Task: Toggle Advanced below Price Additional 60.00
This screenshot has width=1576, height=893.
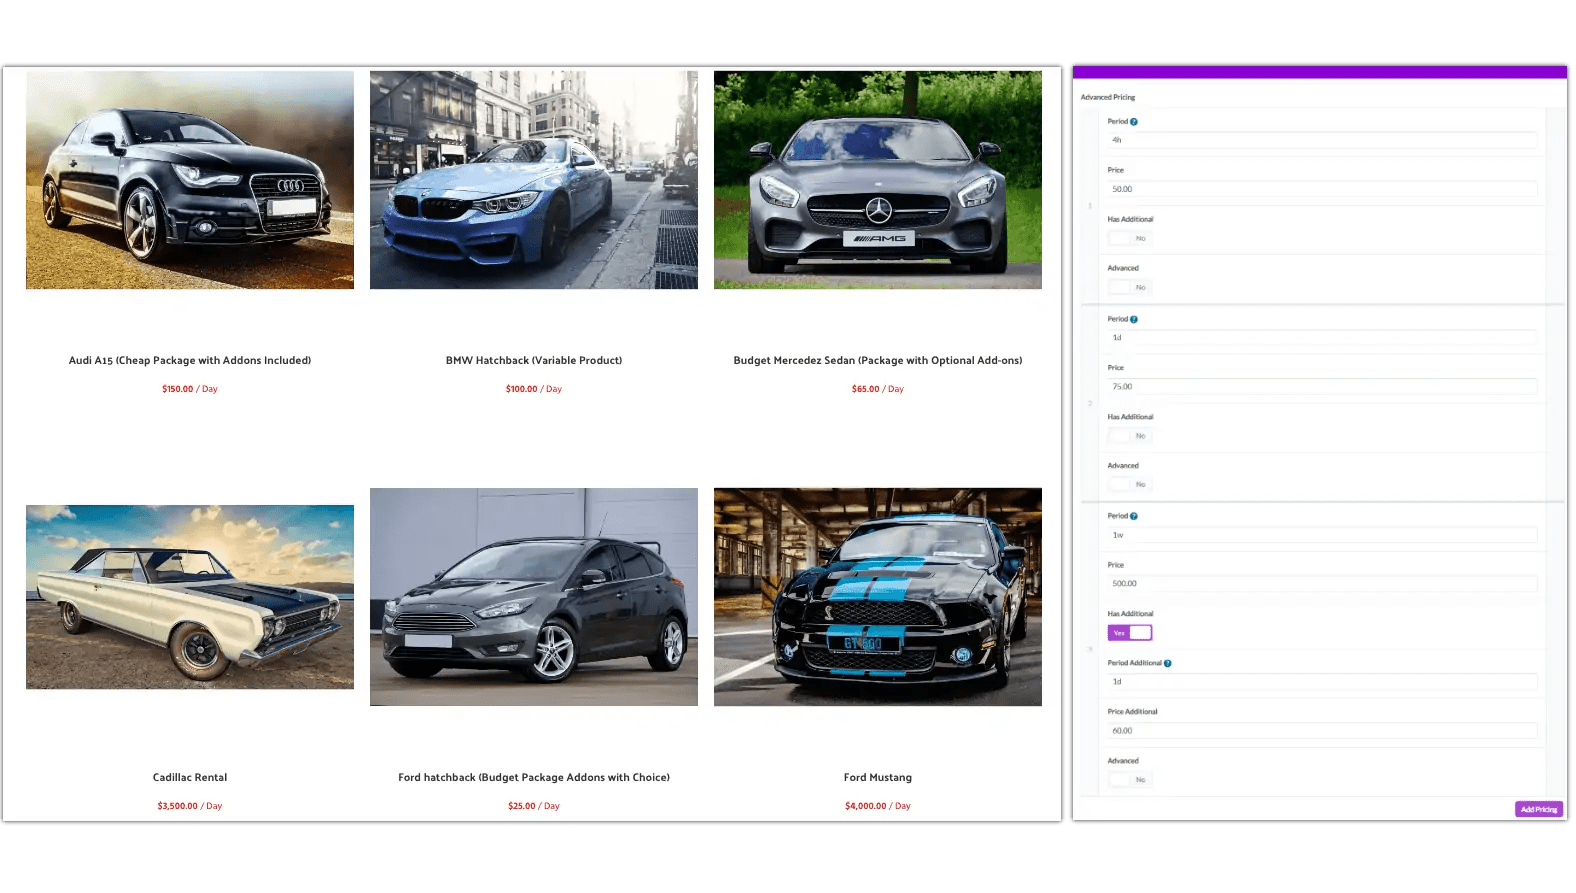Action: pyautogui.click(x=1130, y=779)
